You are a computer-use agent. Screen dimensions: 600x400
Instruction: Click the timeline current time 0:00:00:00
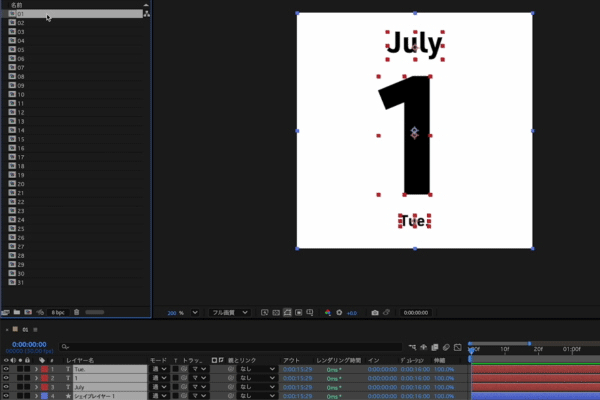click(29, 344)
